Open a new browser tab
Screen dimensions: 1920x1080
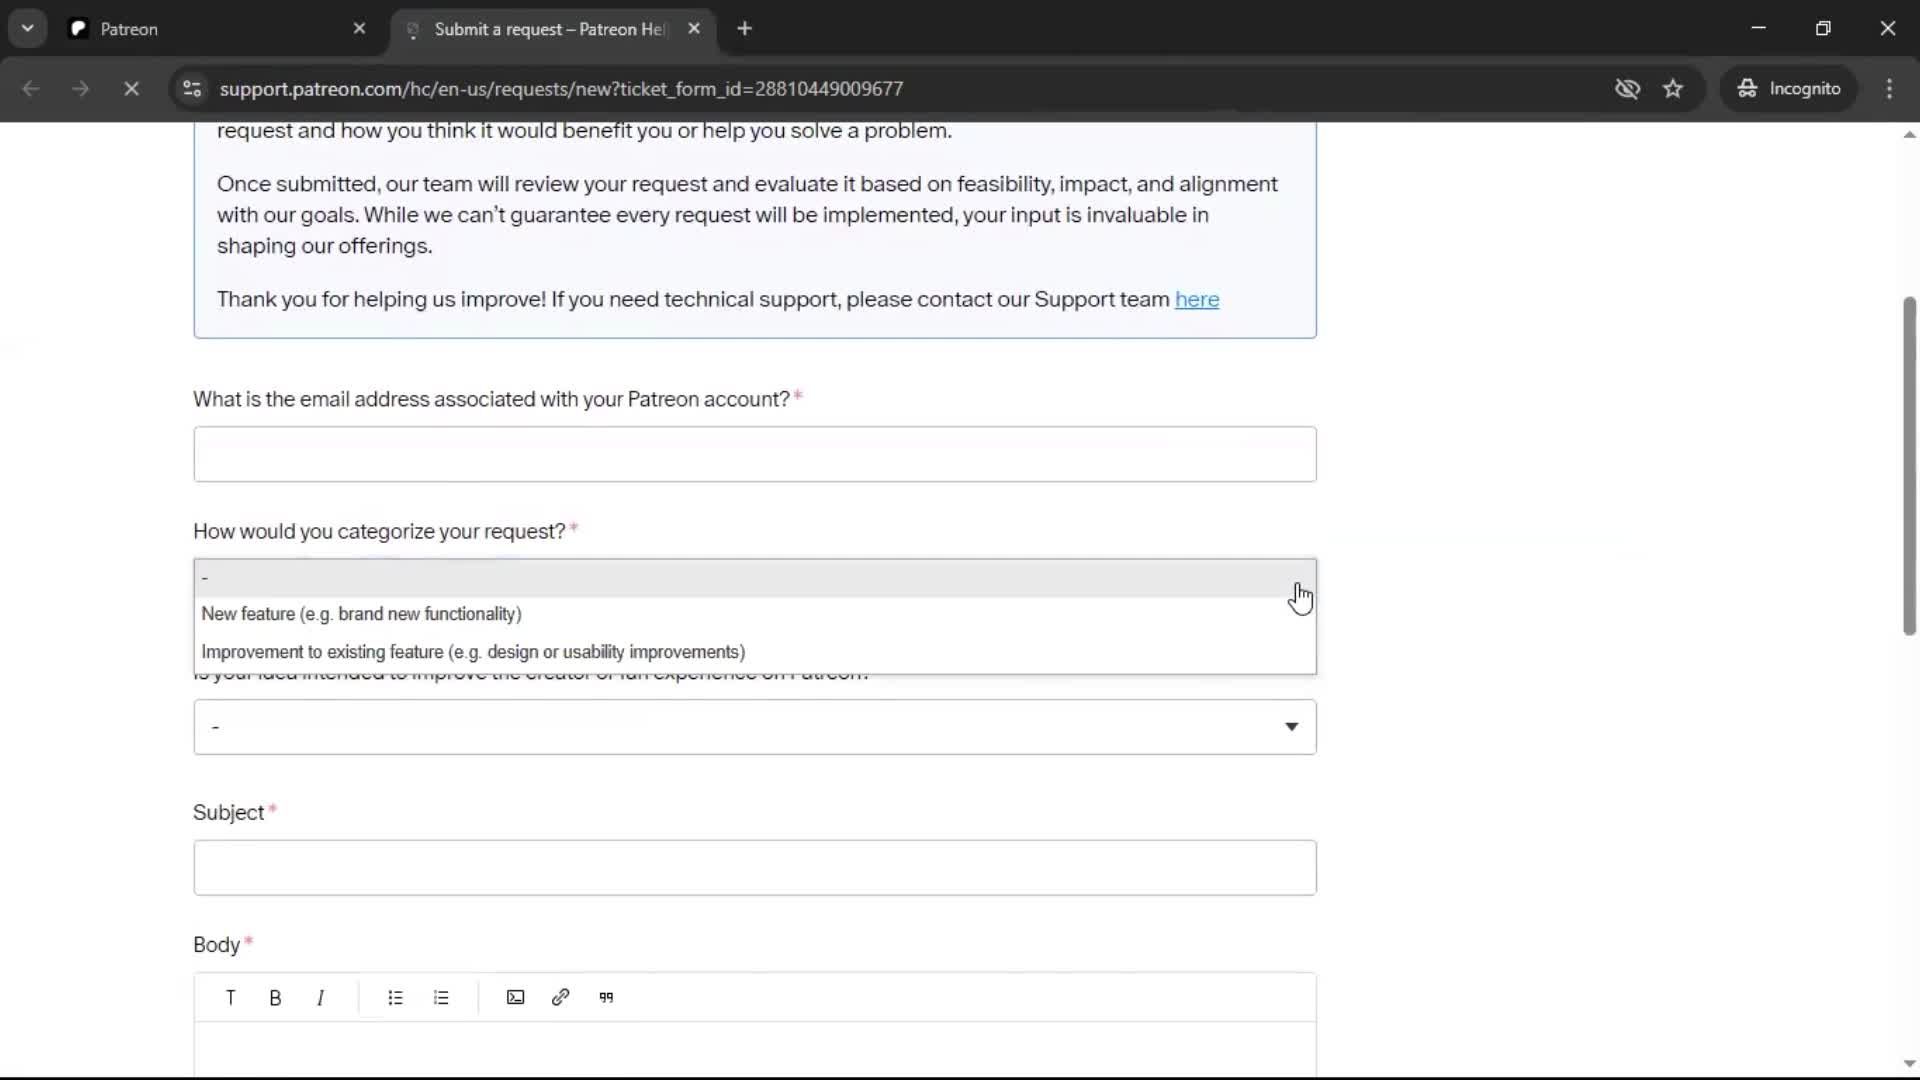click(744, 29)
